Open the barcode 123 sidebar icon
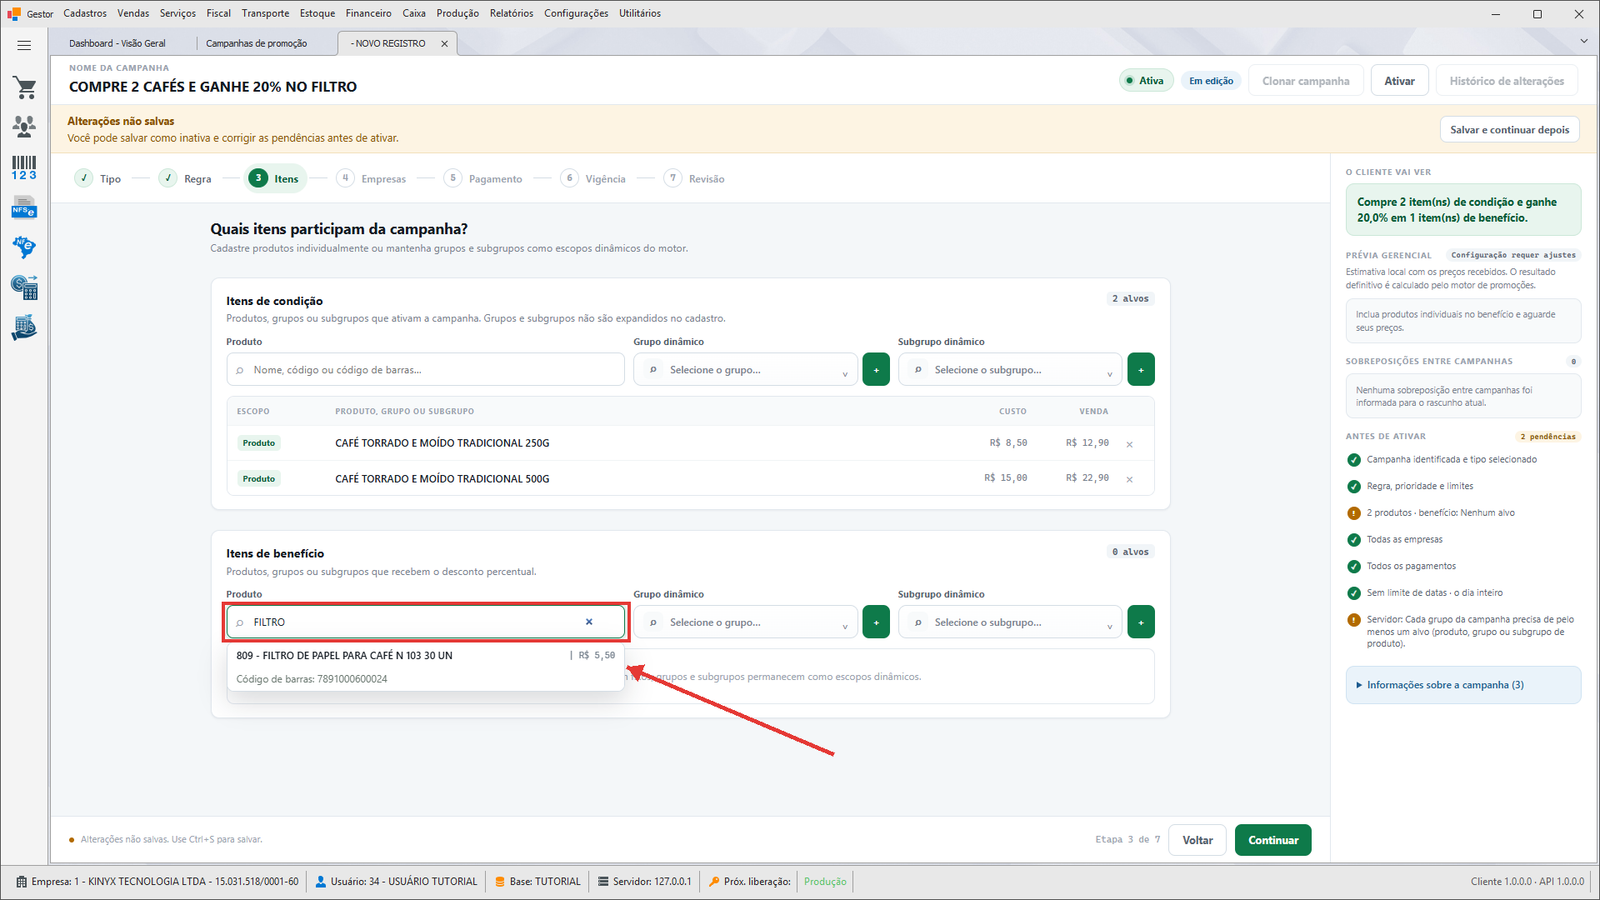 pyautogui.click(x=24, y=168)
